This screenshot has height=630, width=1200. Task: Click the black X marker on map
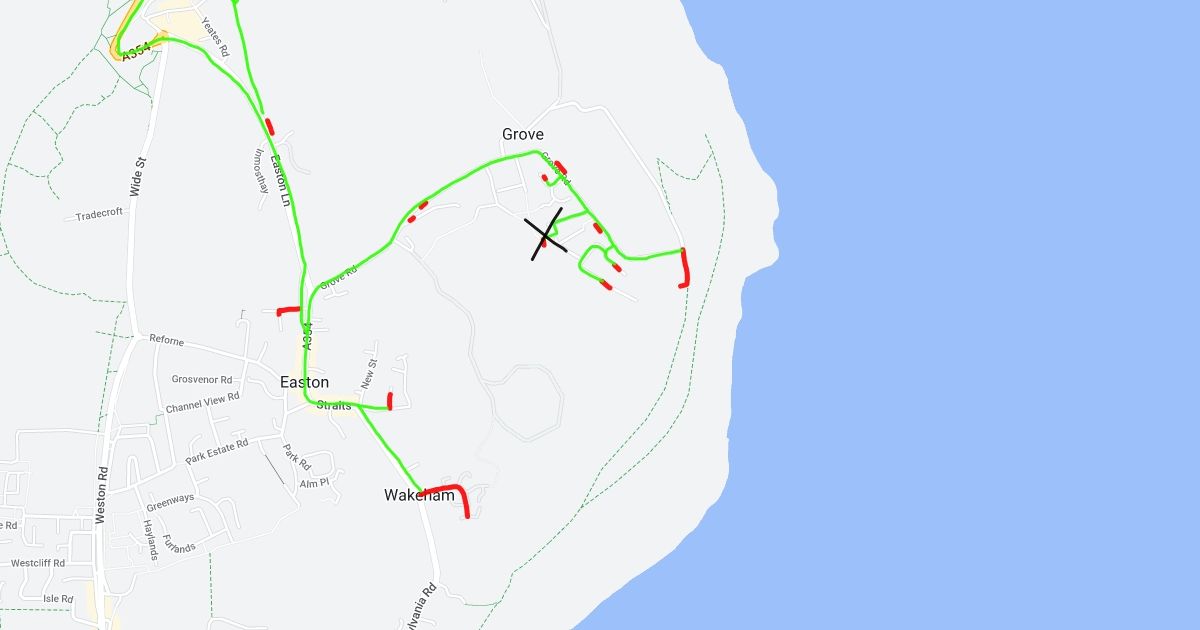[x=546, y=236]
